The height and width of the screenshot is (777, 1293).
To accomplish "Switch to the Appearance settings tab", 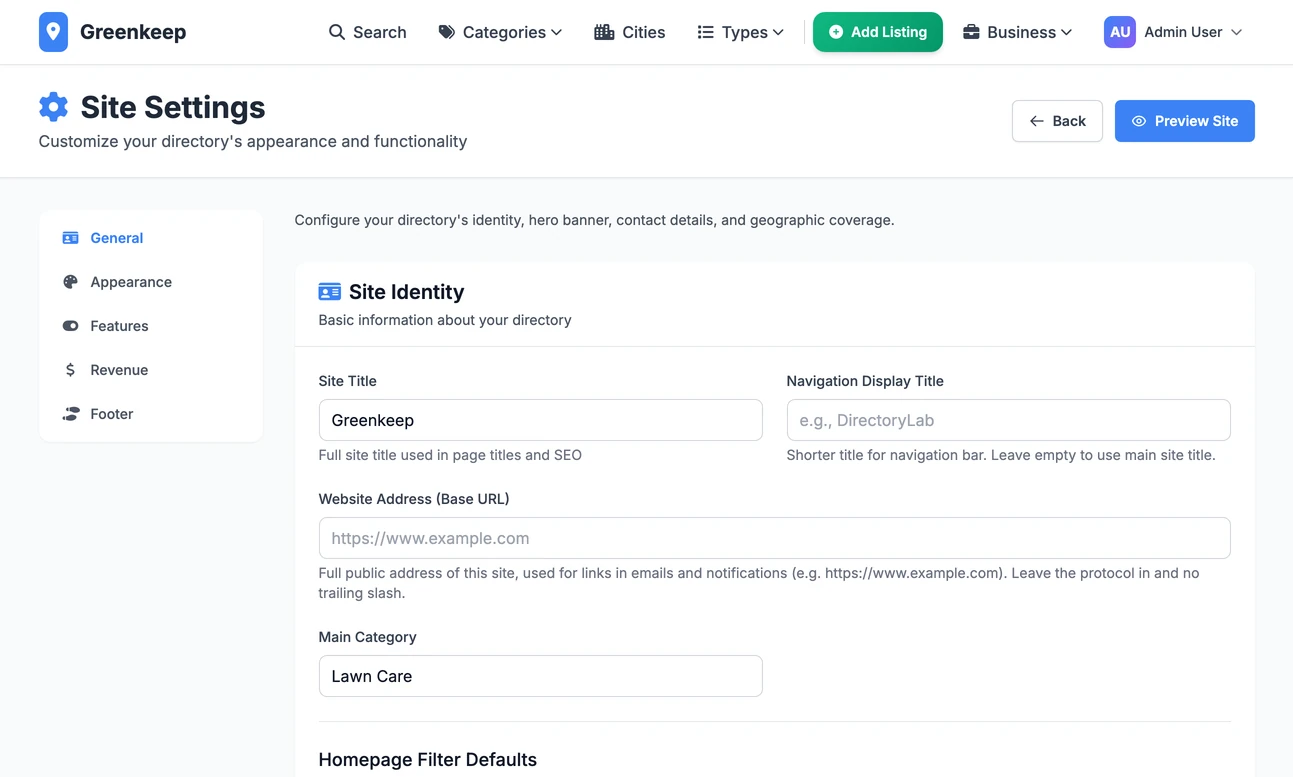I will coord(151,282).
